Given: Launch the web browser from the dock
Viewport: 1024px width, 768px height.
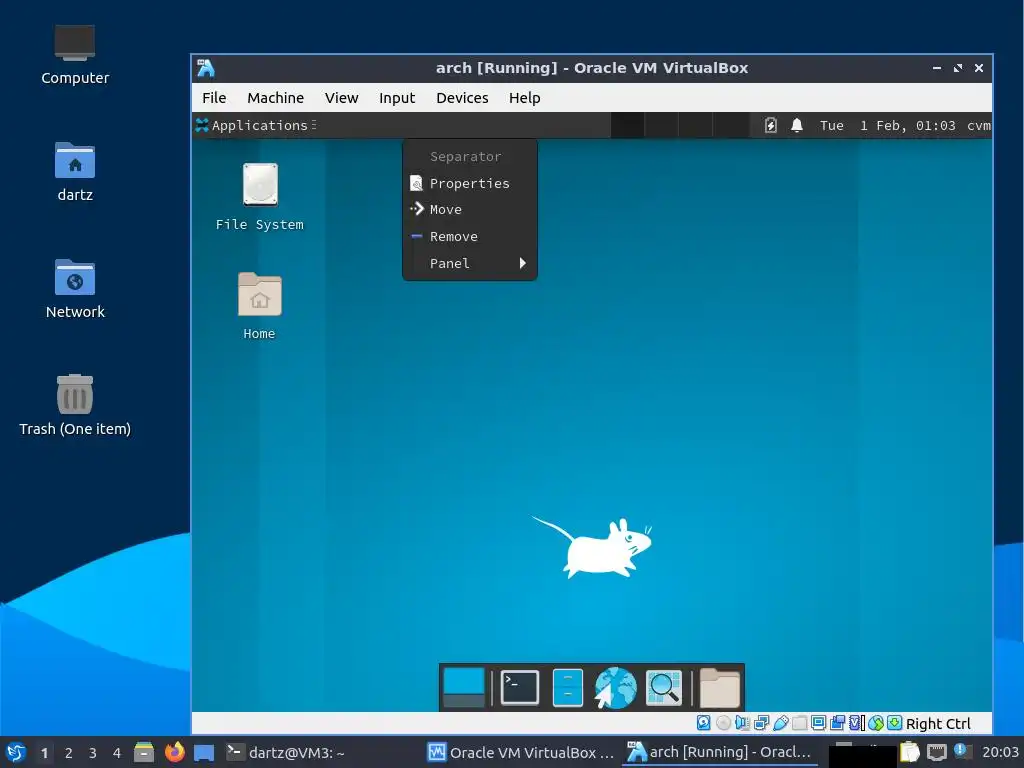Looking at the screenshot, I should point(615,688).
